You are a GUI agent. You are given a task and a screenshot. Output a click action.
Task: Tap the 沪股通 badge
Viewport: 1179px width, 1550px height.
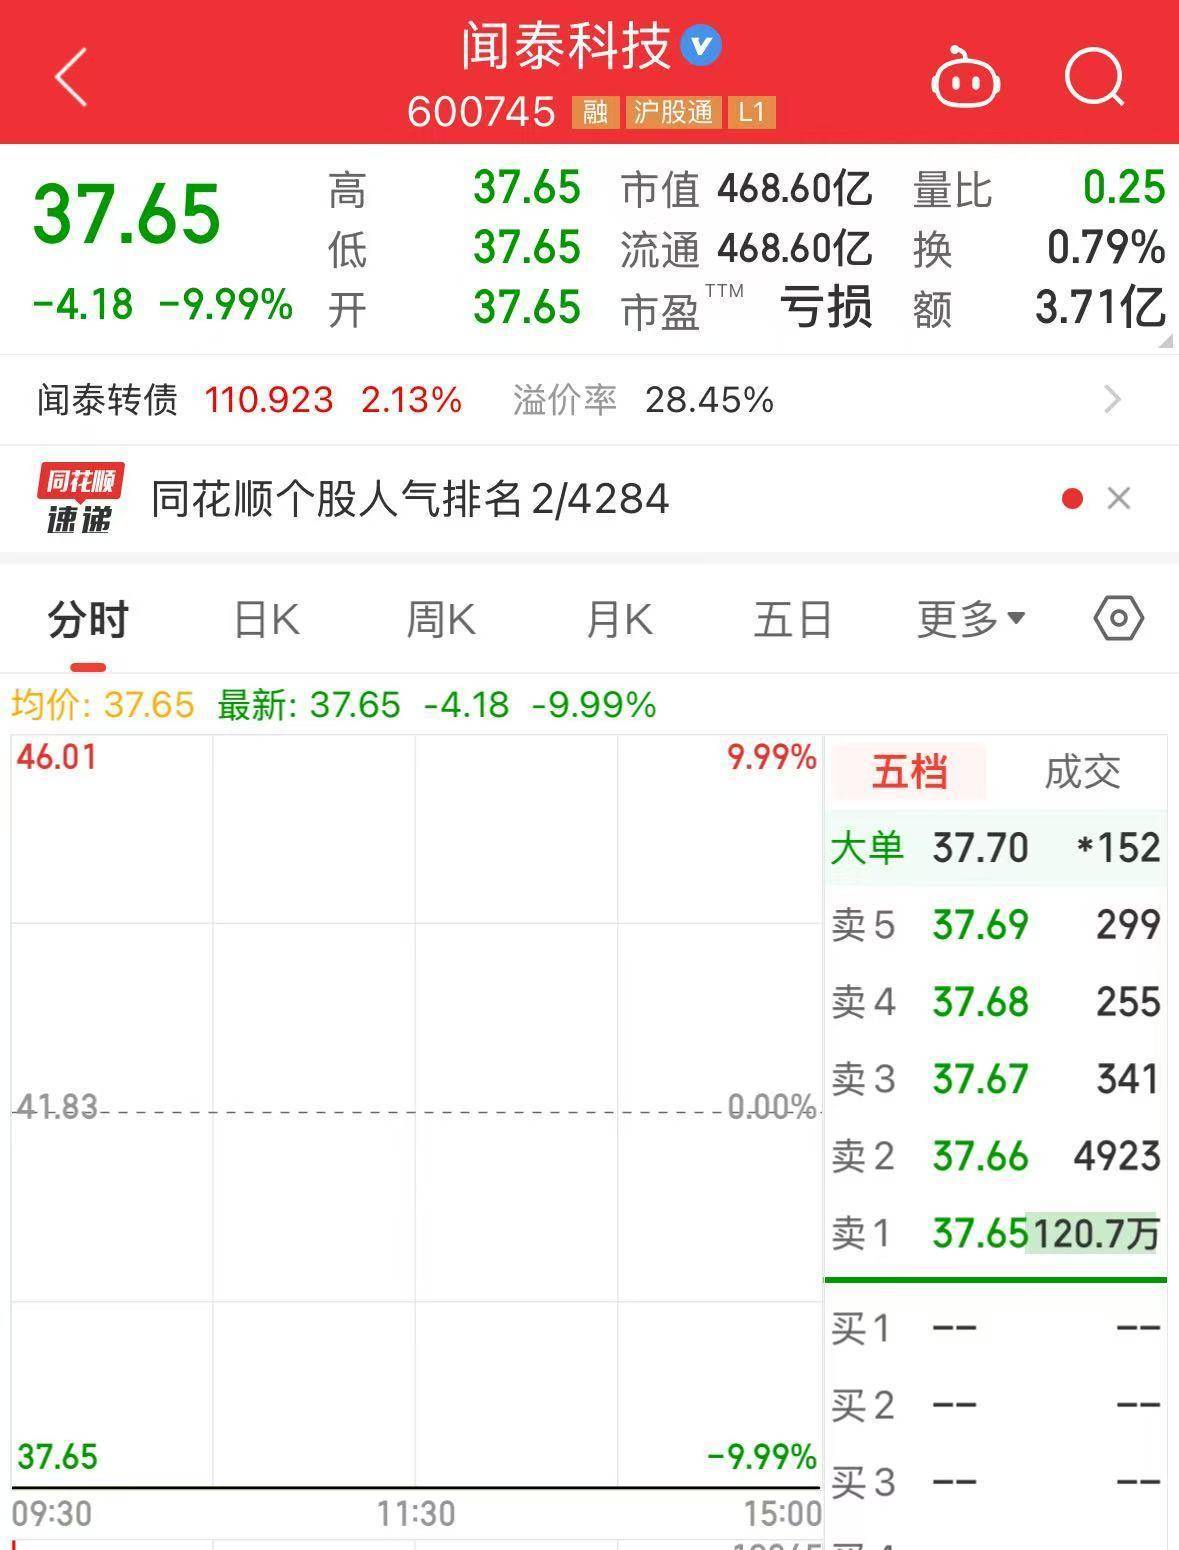[673, 113]
